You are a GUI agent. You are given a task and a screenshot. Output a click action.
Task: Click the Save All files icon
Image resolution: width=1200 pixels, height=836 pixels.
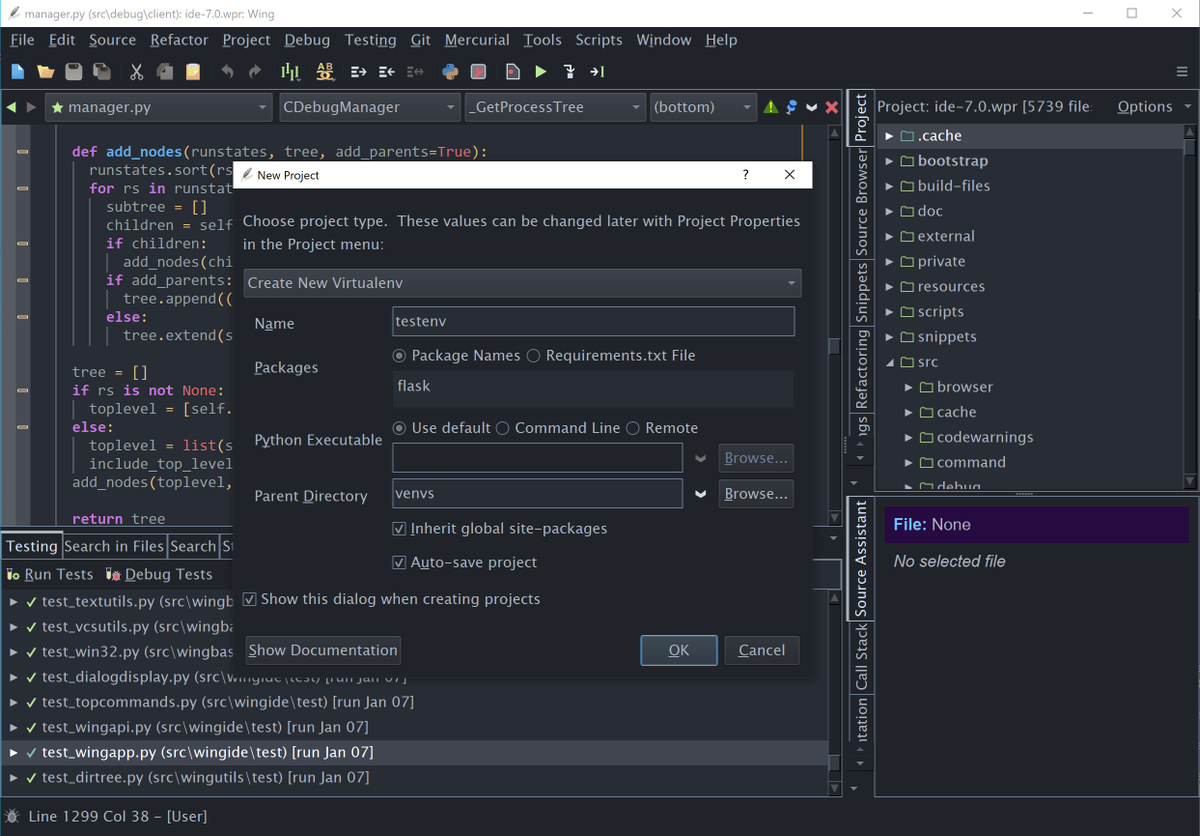(101, 72)
